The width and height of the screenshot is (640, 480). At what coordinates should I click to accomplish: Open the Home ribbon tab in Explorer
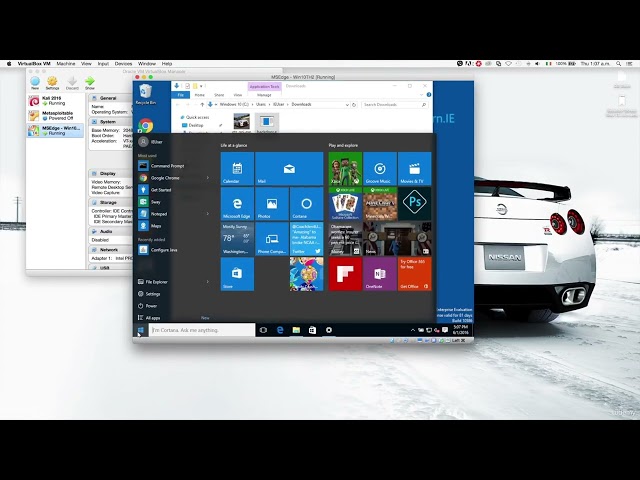click(x=200, y=95)
